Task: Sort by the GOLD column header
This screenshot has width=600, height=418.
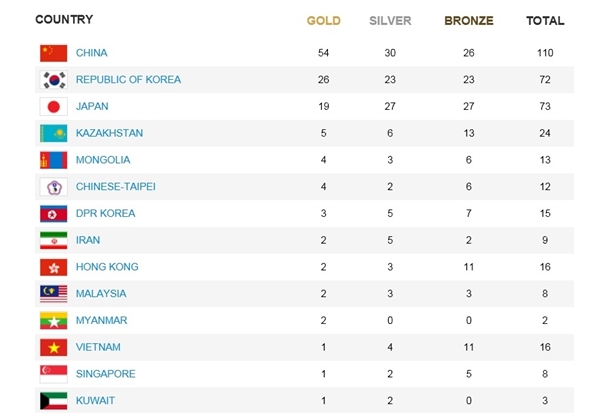Action: pos(323,20)
